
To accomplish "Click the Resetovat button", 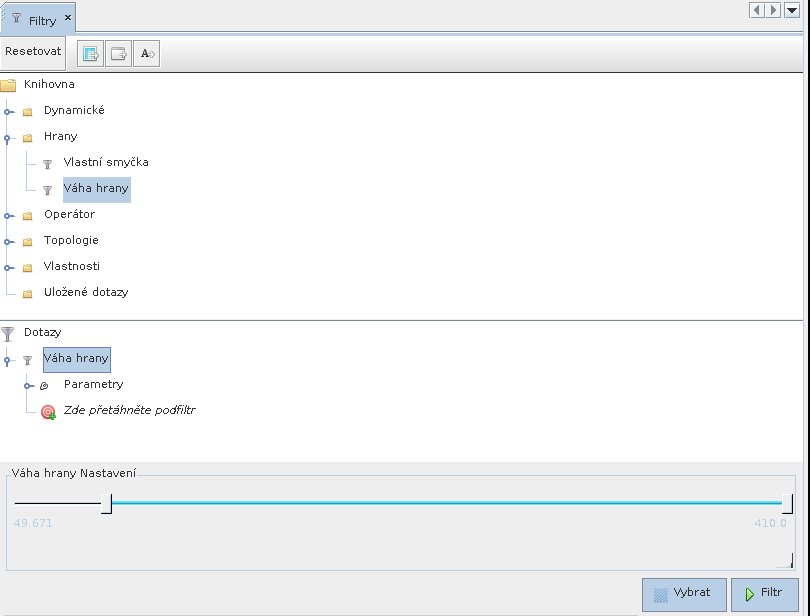I will point(33,52).
